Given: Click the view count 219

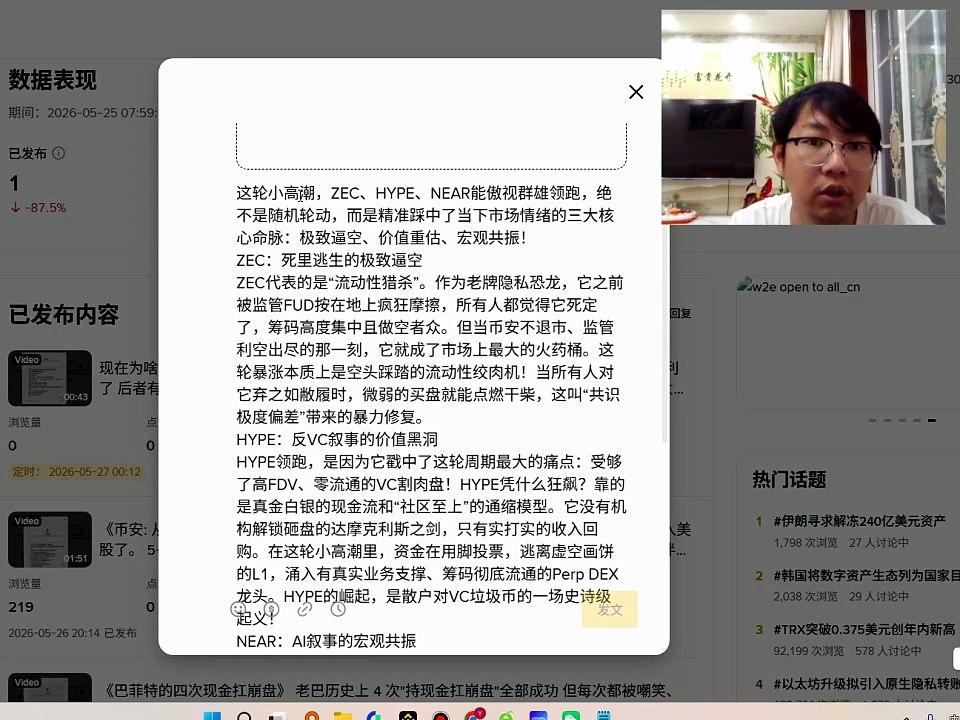Looking at the screenshot, I should click(21, 607).
